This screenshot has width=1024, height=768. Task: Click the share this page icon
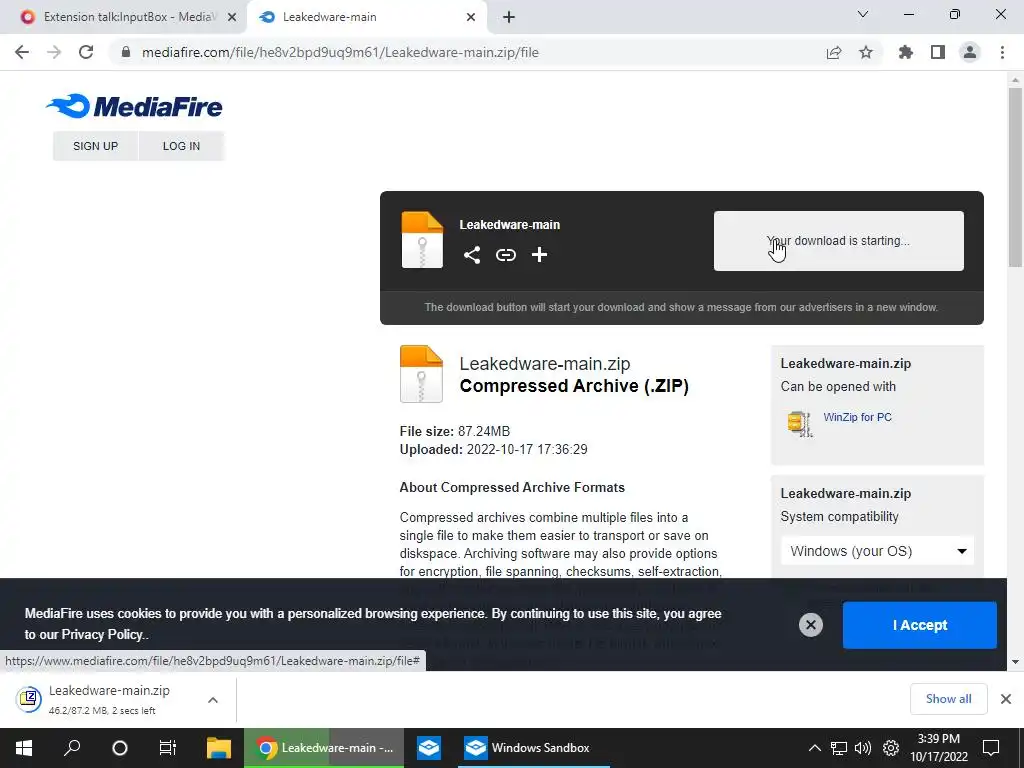point(833,52)
